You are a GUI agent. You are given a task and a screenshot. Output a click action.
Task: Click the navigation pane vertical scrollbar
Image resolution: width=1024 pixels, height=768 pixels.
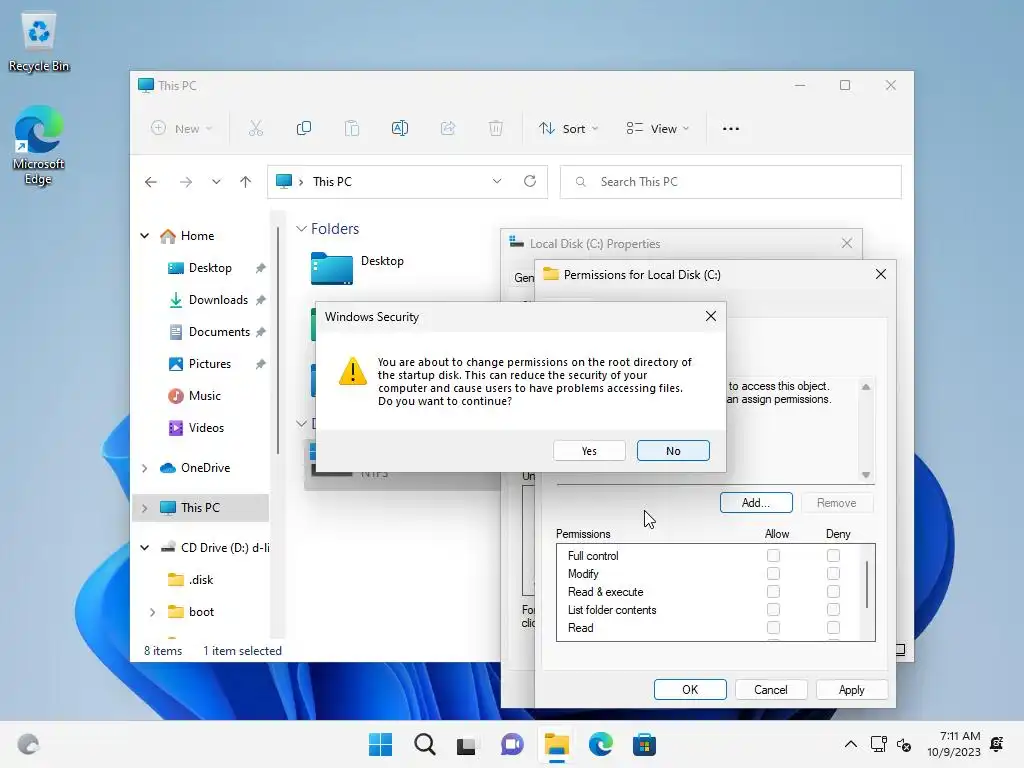[278, 340]
